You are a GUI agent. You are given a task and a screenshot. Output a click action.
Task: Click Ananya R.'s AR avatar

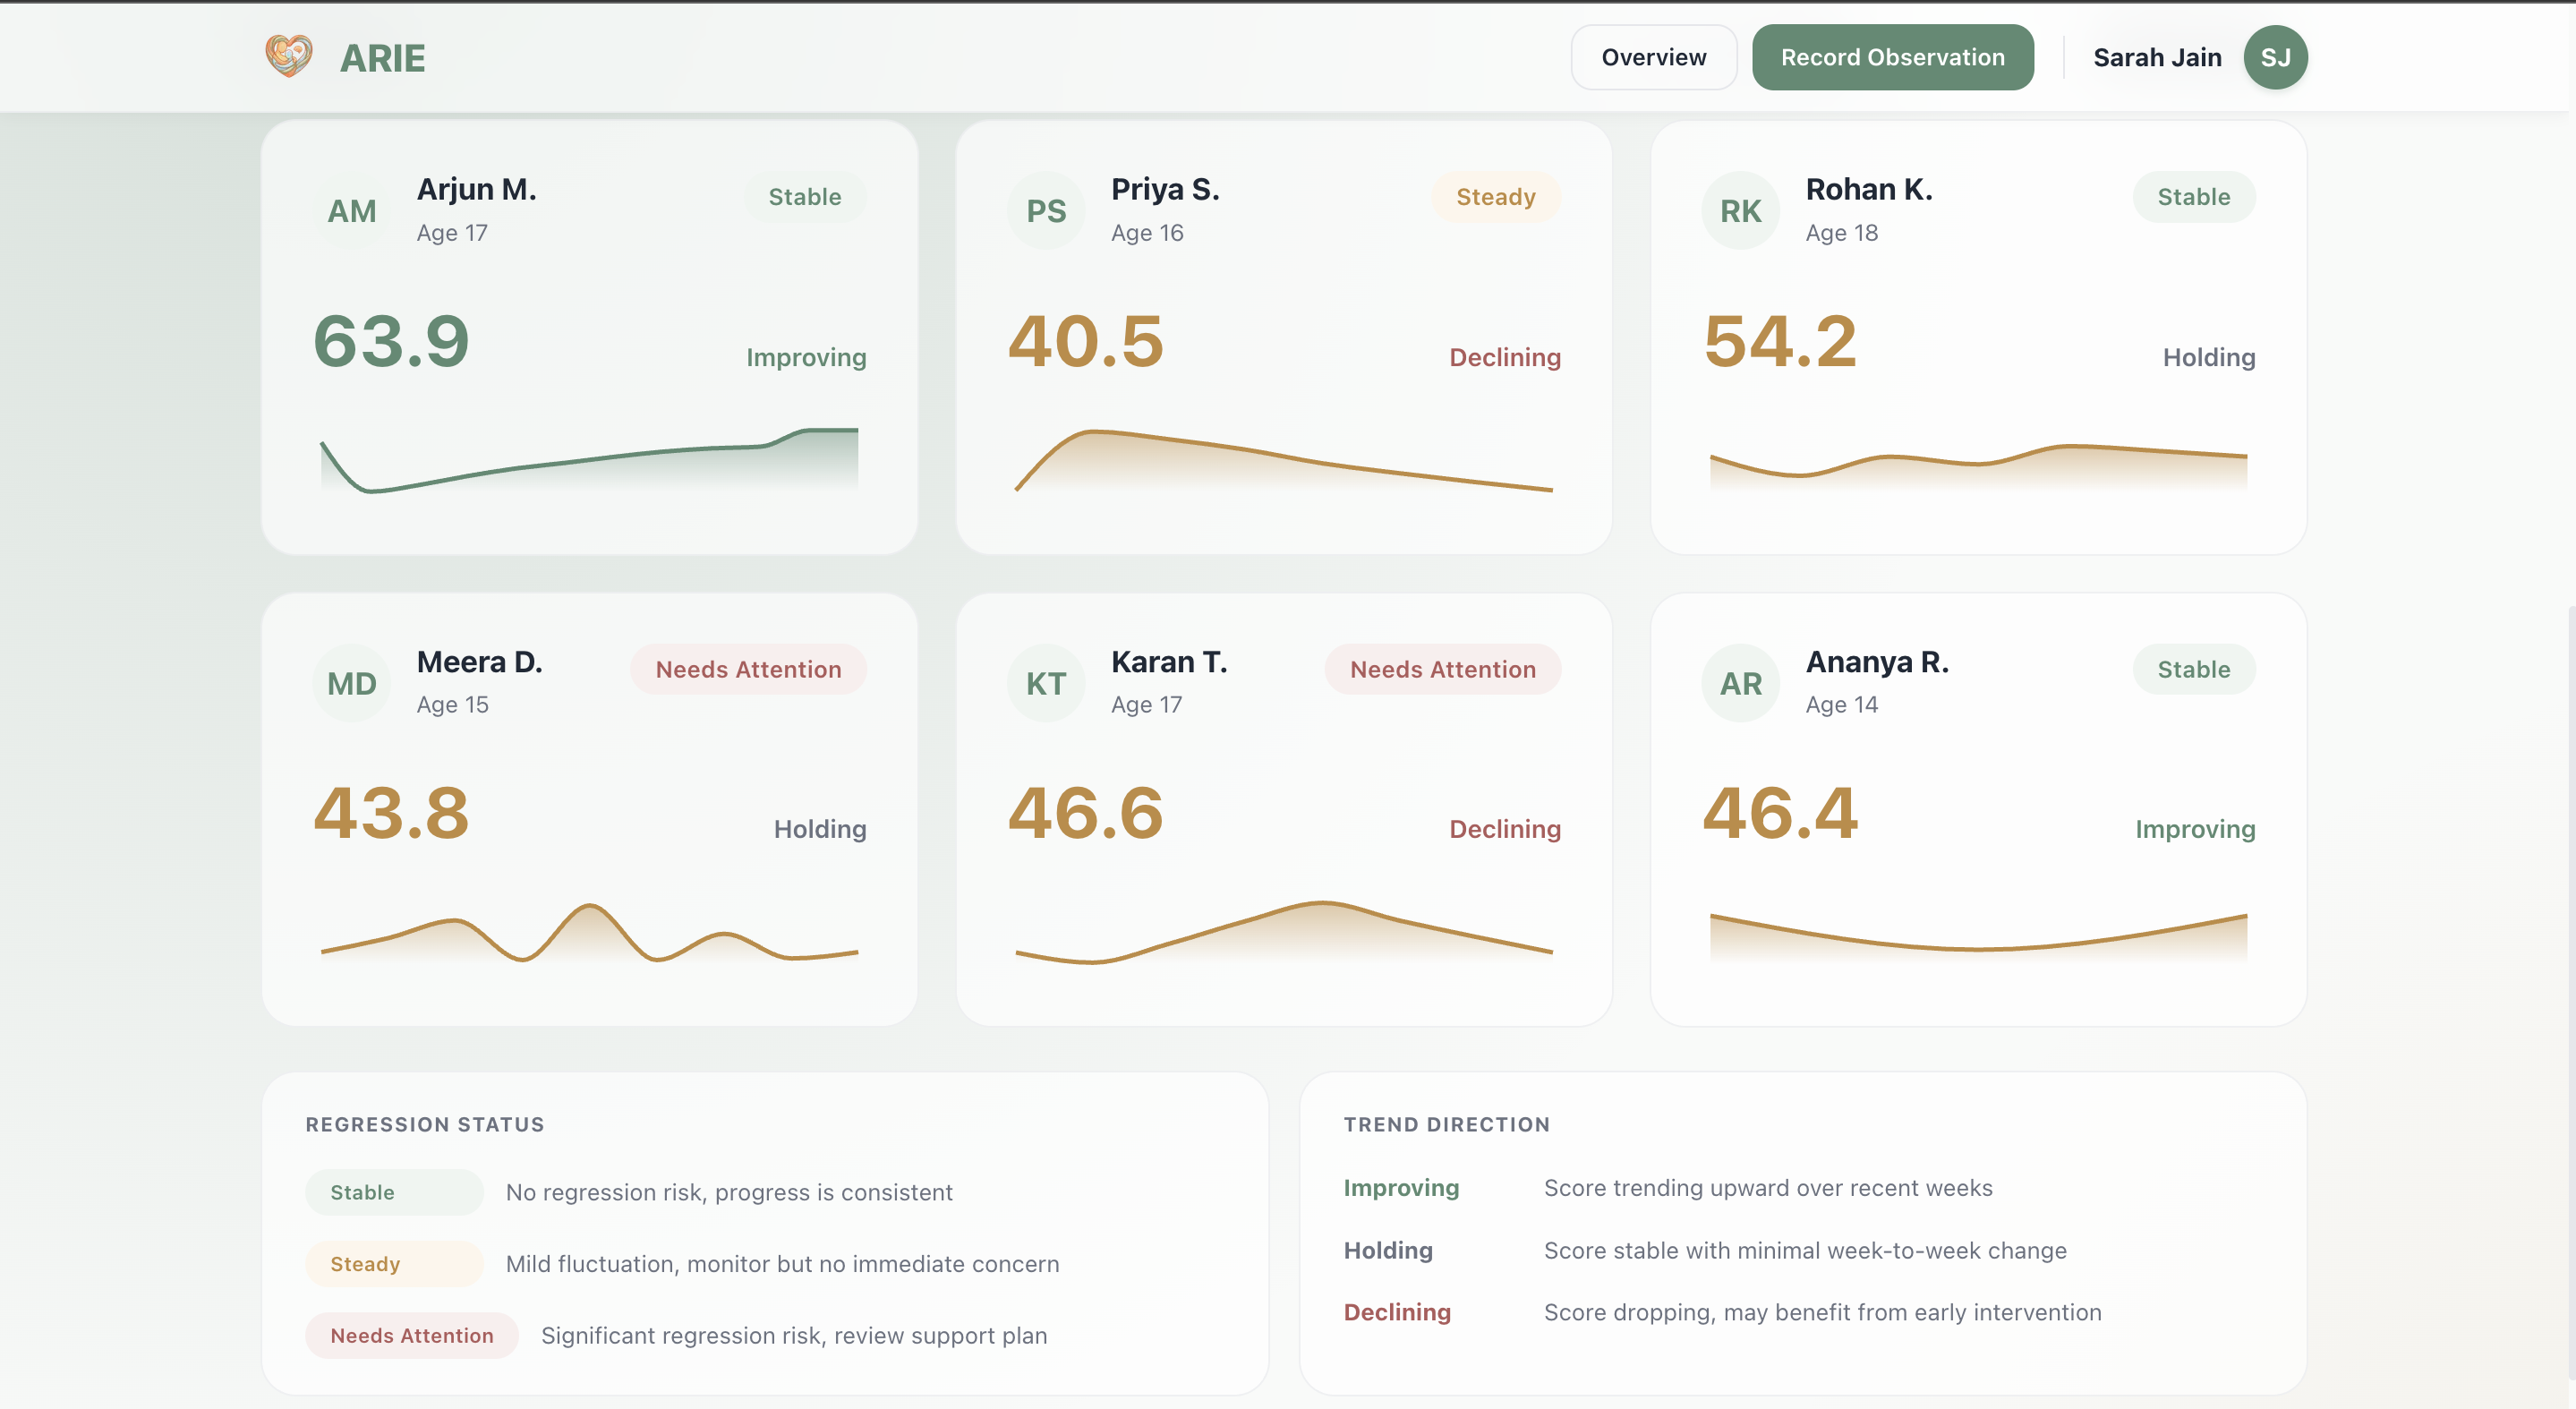pos(1740,683)
